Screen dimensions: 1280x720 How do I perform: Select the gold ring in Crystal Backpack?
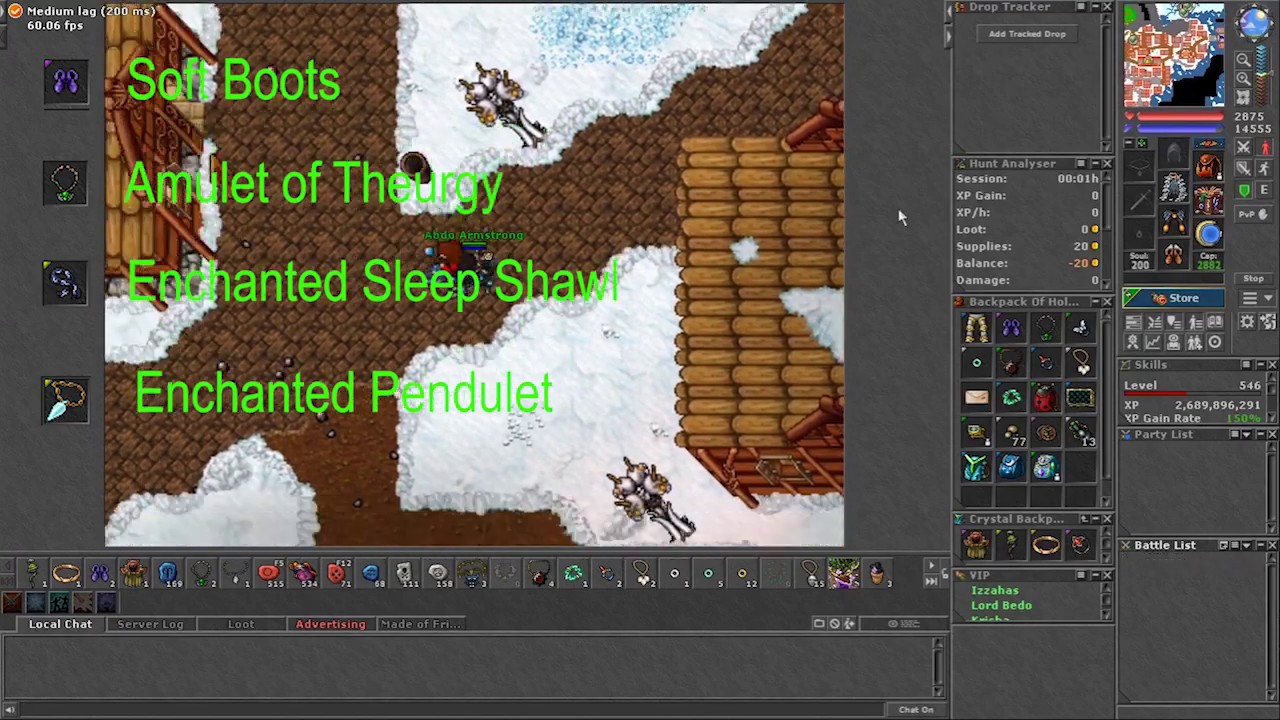click(1046, 545)
